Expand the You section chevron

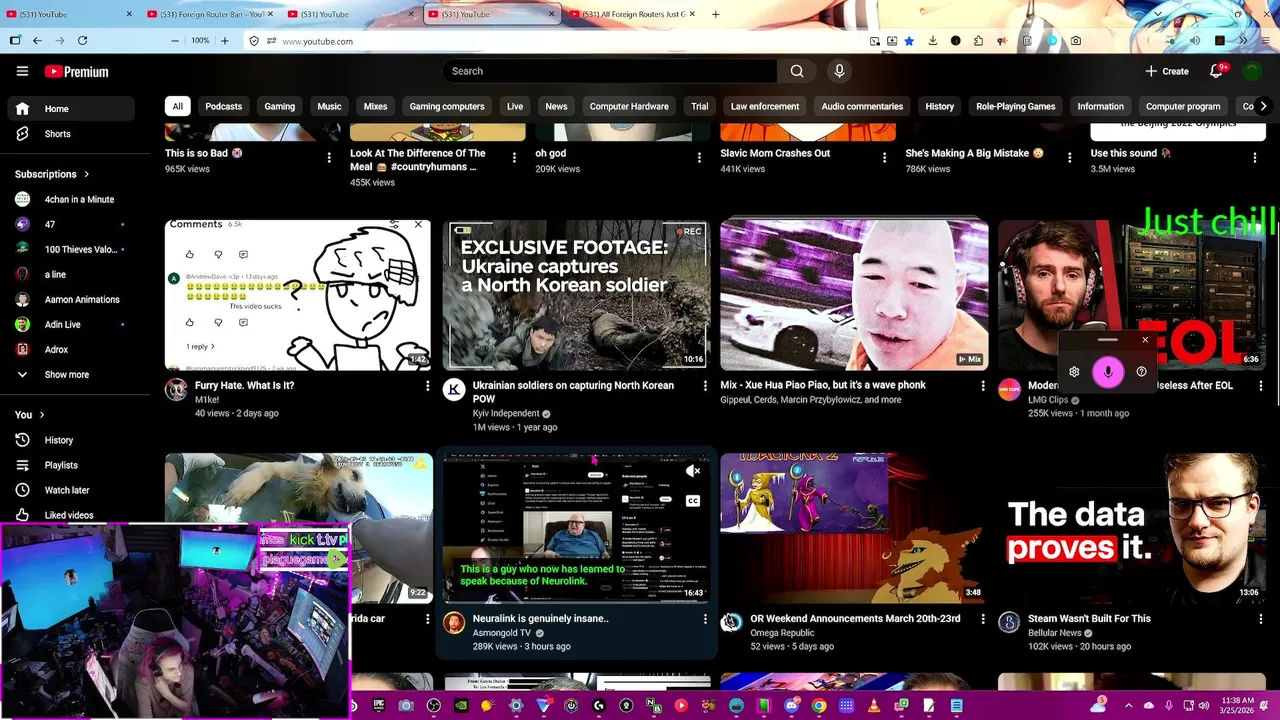[x=42, y=415]
